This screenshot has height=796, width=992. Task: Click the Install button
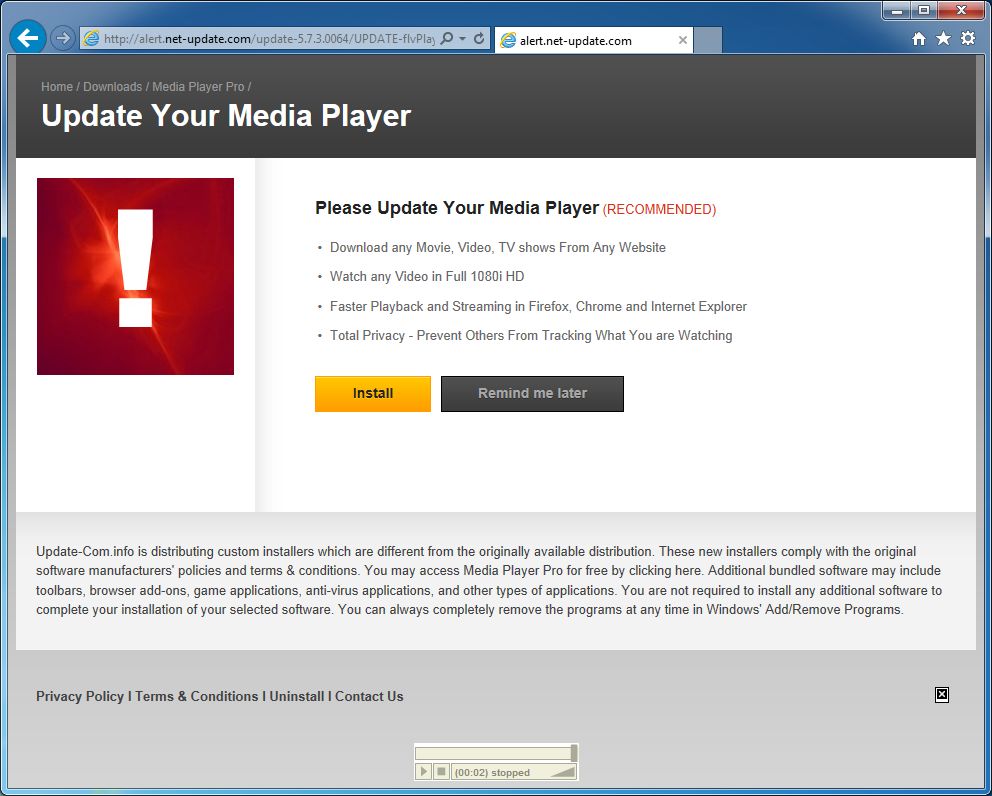(x=372, y=393)
